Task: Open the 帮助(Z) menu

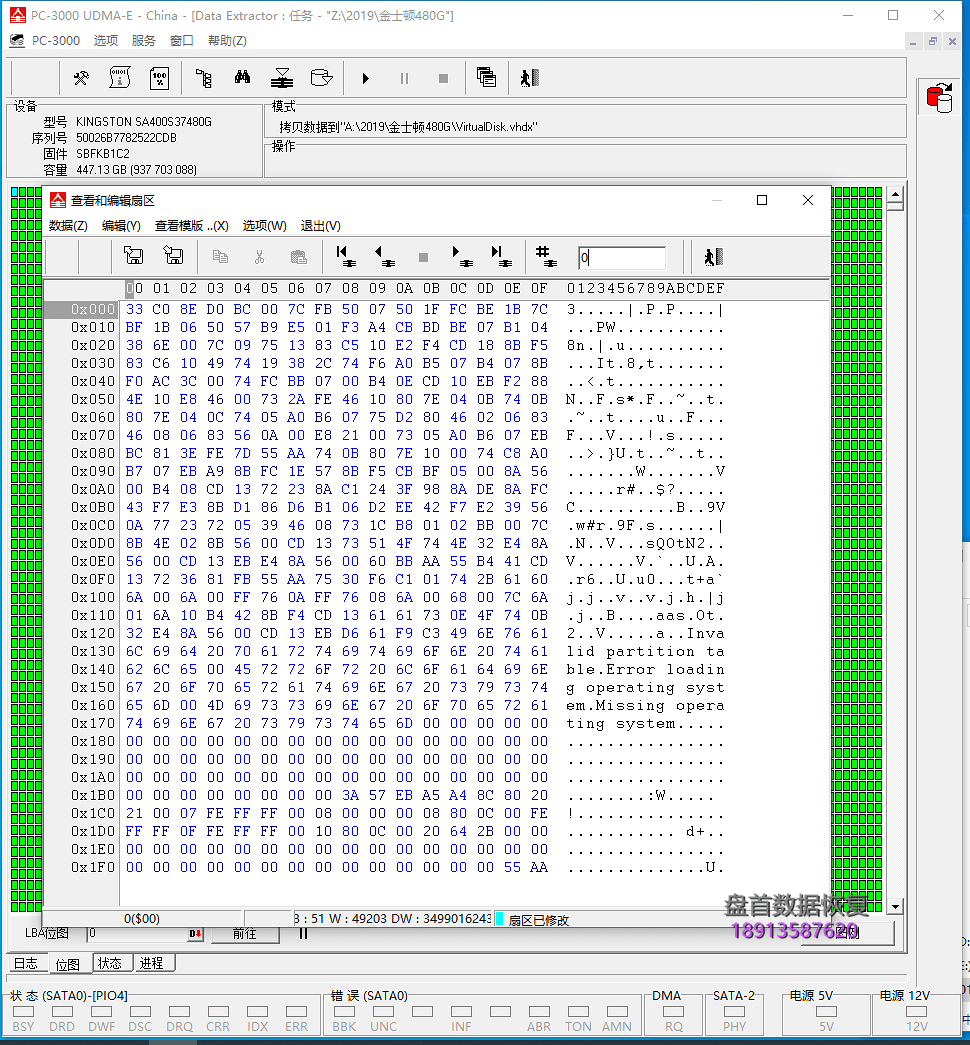Action: pos(227,41)
